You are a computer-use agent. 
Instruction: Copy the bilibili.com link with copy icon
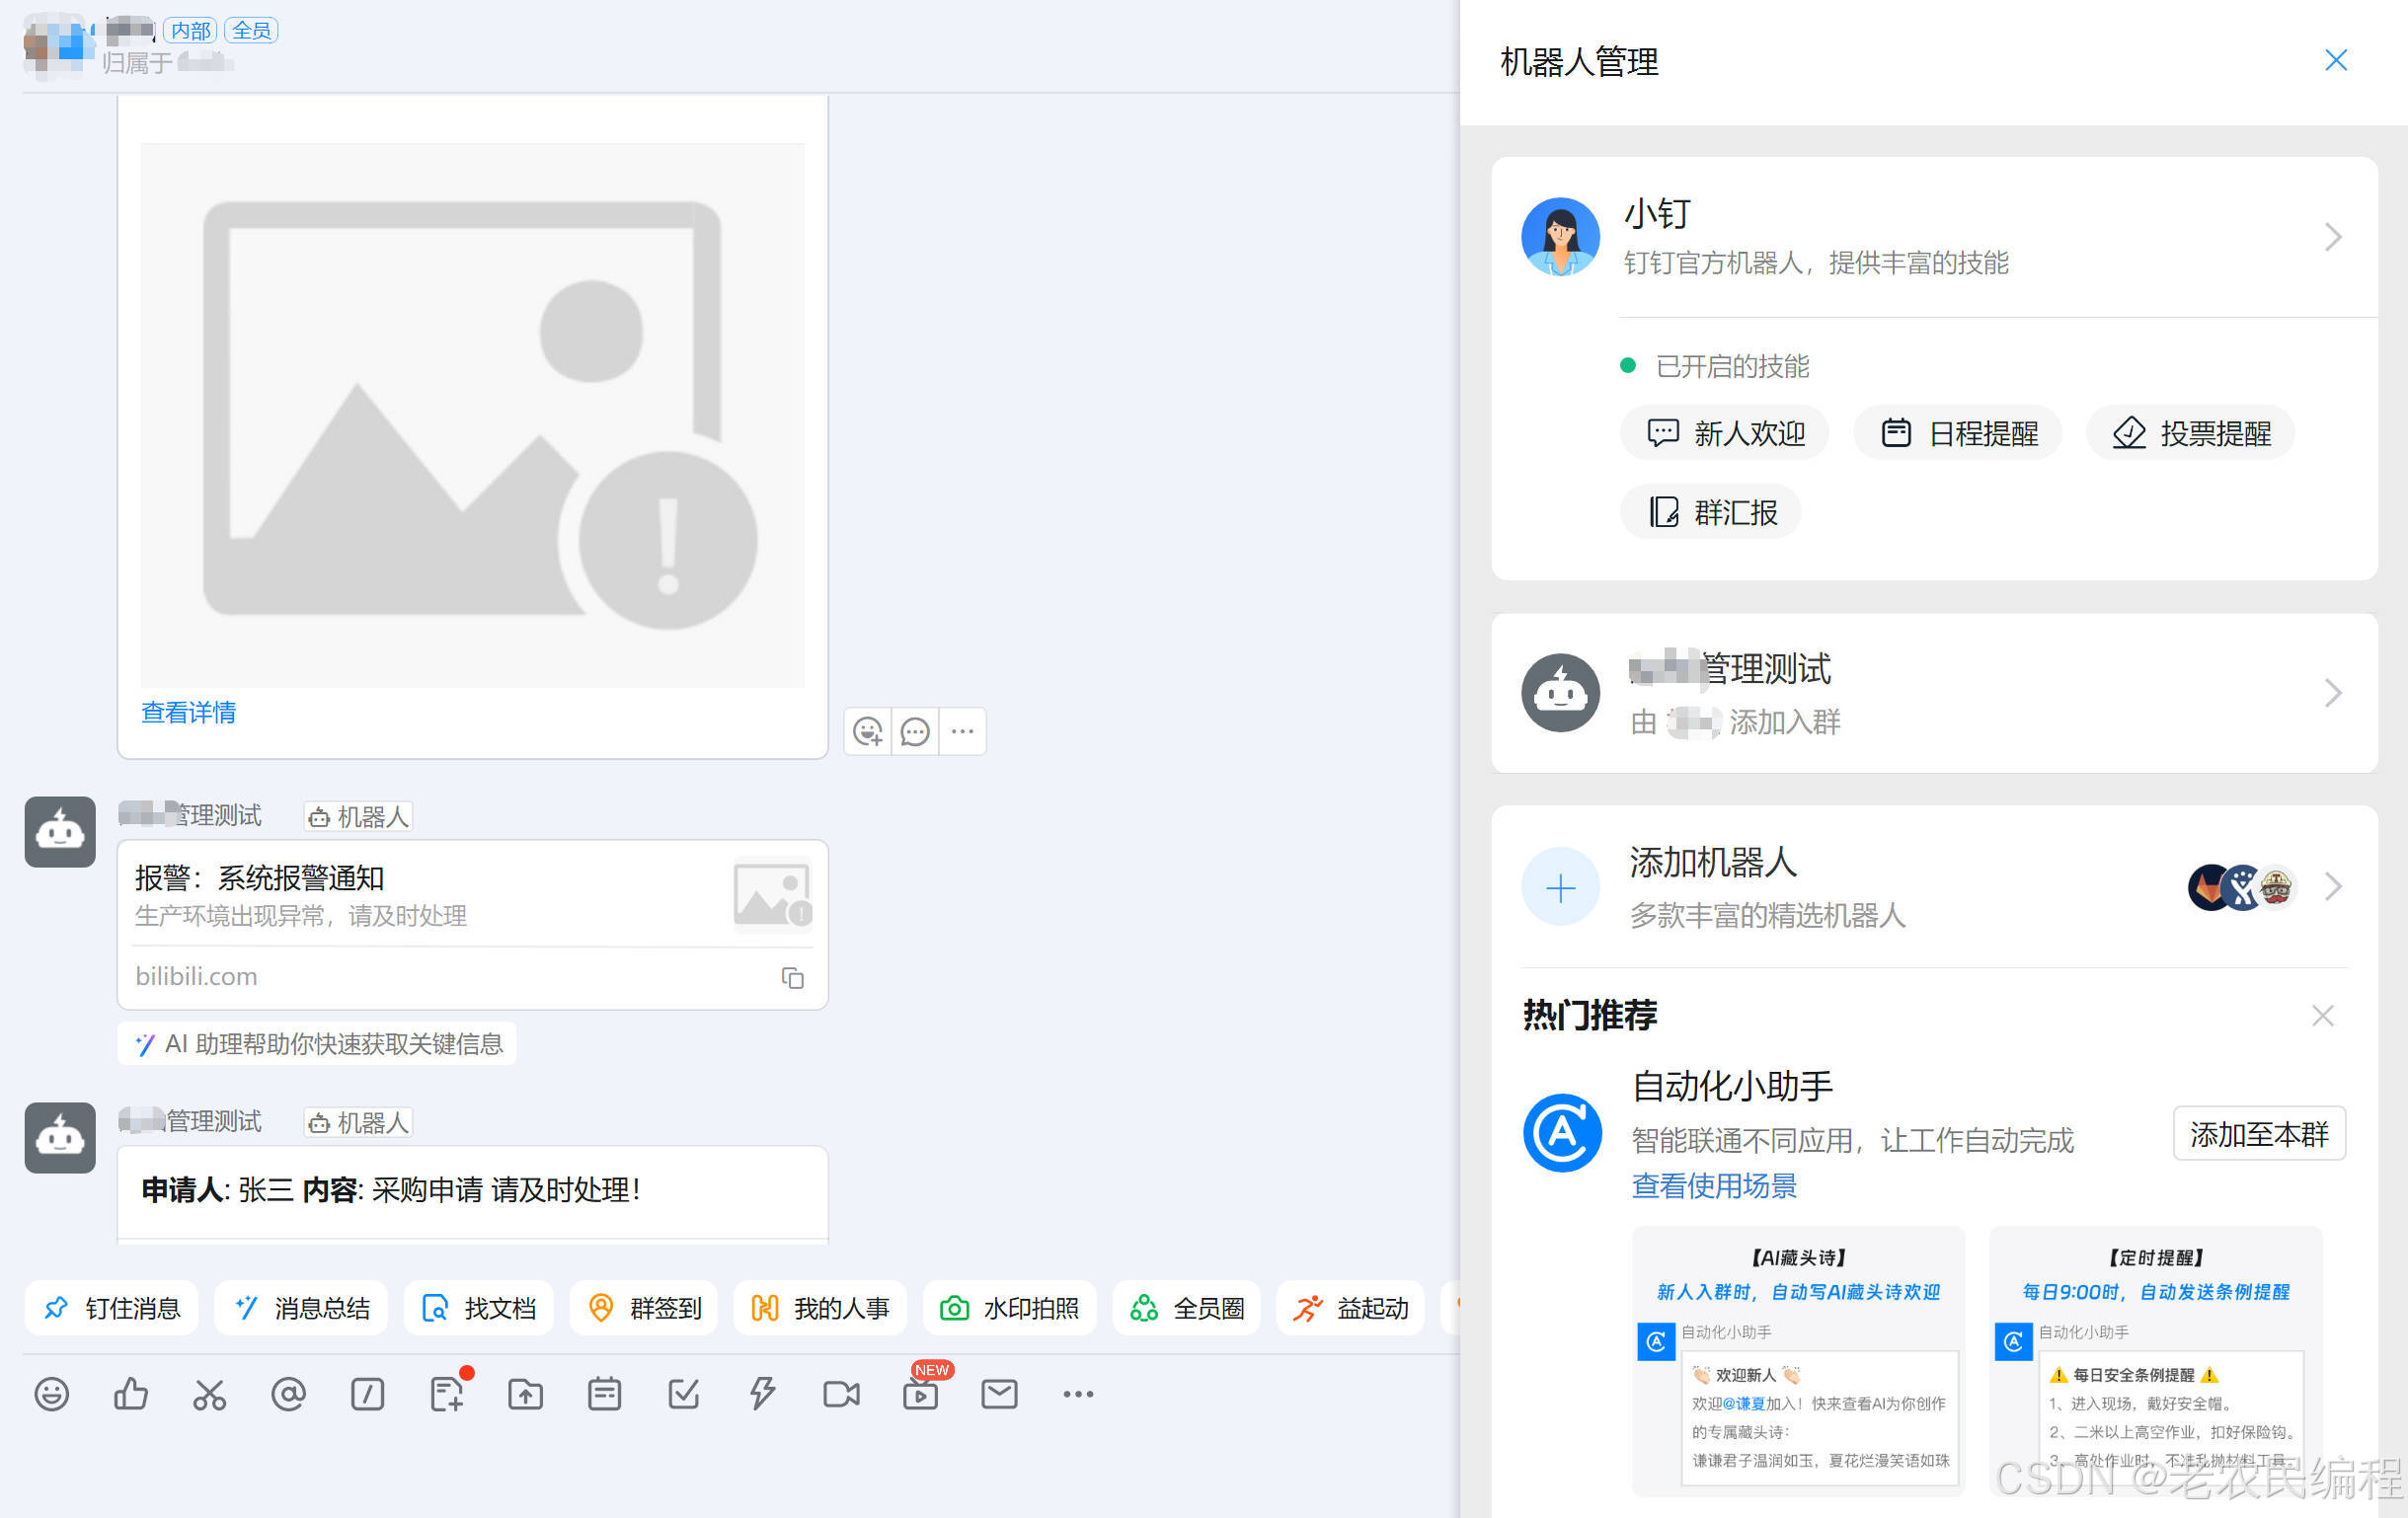point(792,977)
